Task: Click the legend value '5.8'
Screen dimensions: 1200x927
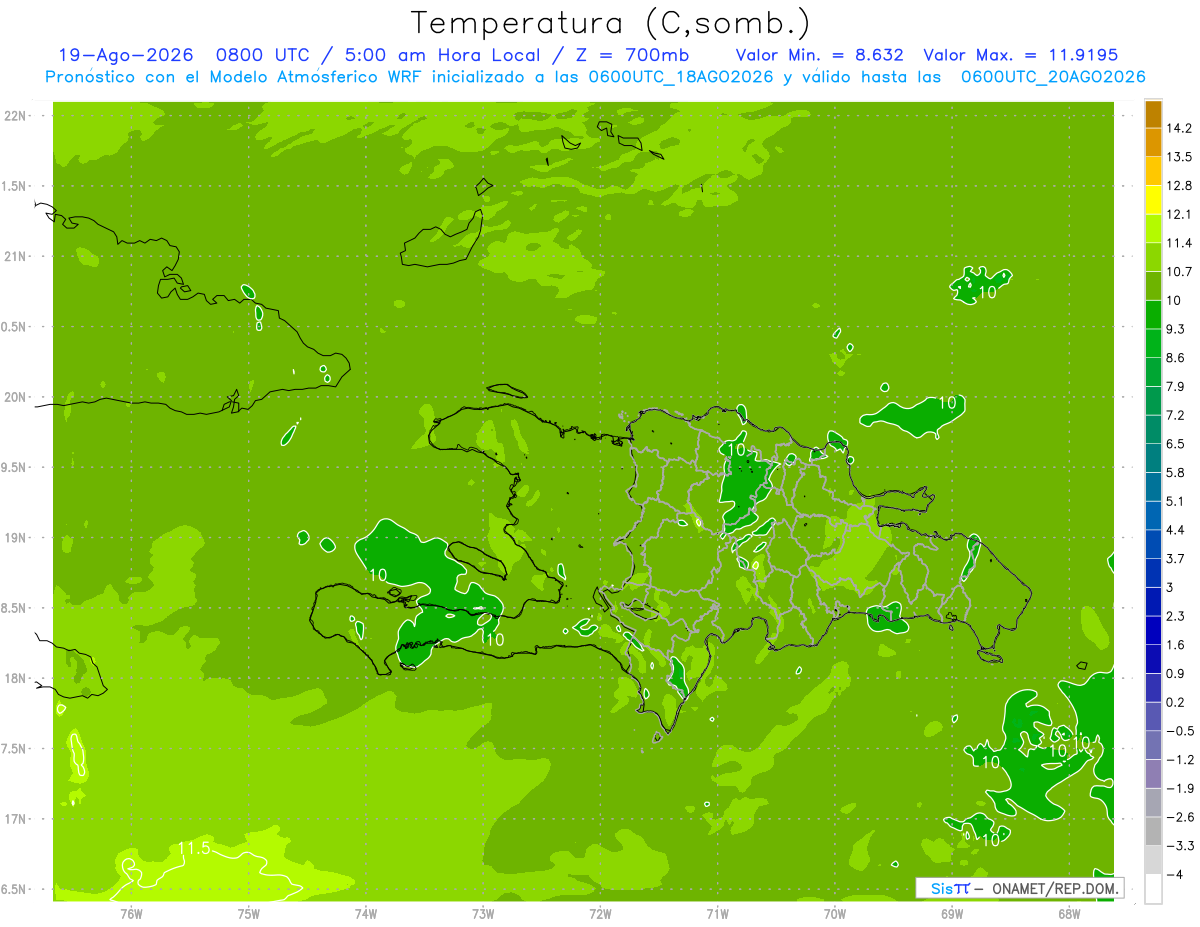Action: click(1177, 472)
